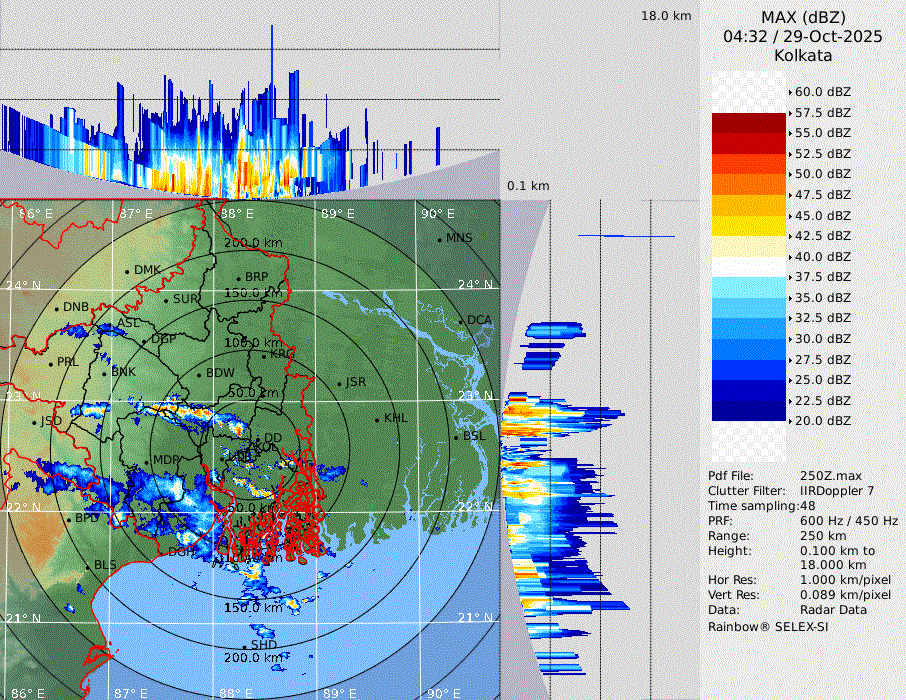Click the JSR station dot
Viewport: 906px width, 700px height.
(x=339, y=383)
